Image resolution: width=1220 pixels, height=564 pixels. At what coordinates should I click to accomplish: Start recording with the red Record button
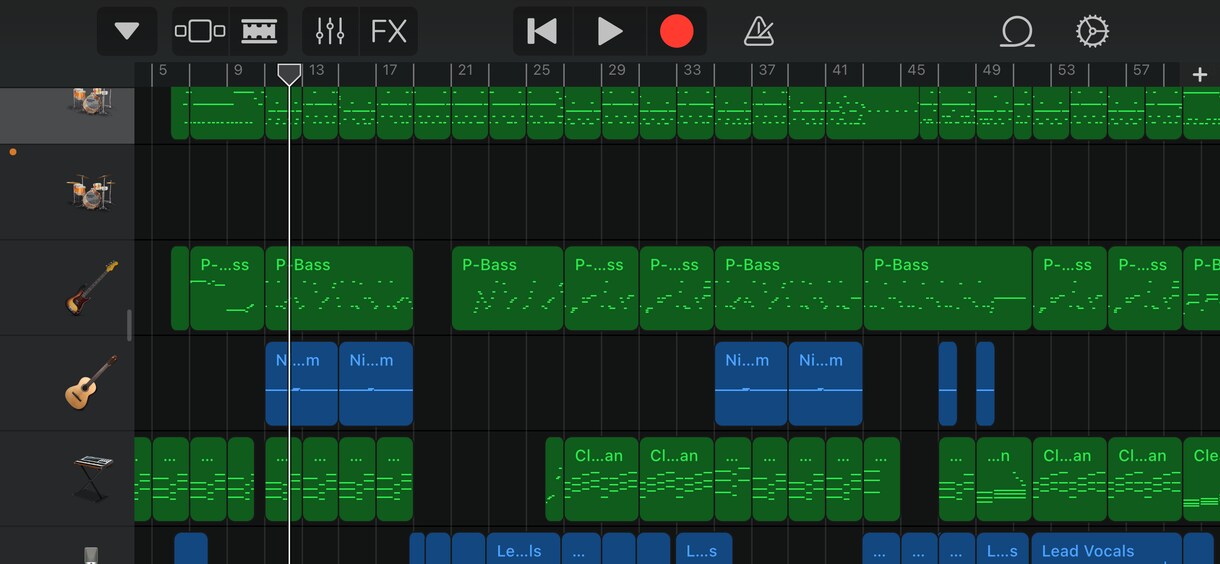pos(677,31)
